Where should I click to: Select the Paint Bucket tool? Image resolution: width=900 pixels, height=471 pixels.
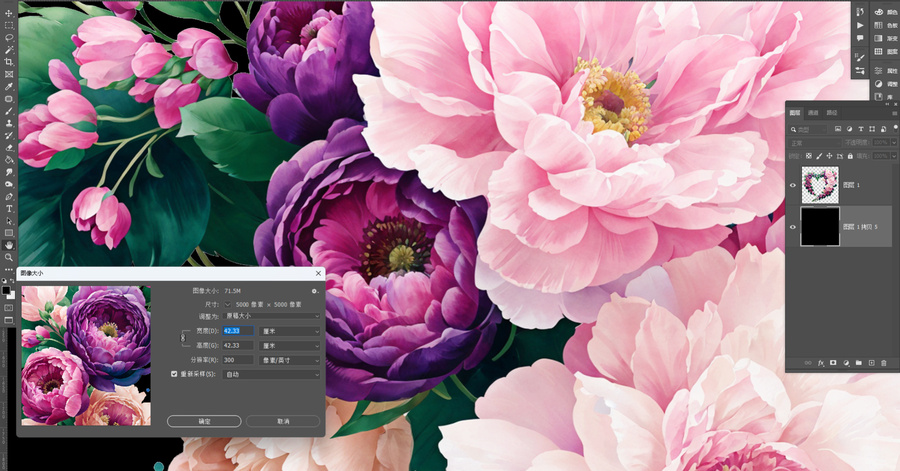click(x=9, y=159)
